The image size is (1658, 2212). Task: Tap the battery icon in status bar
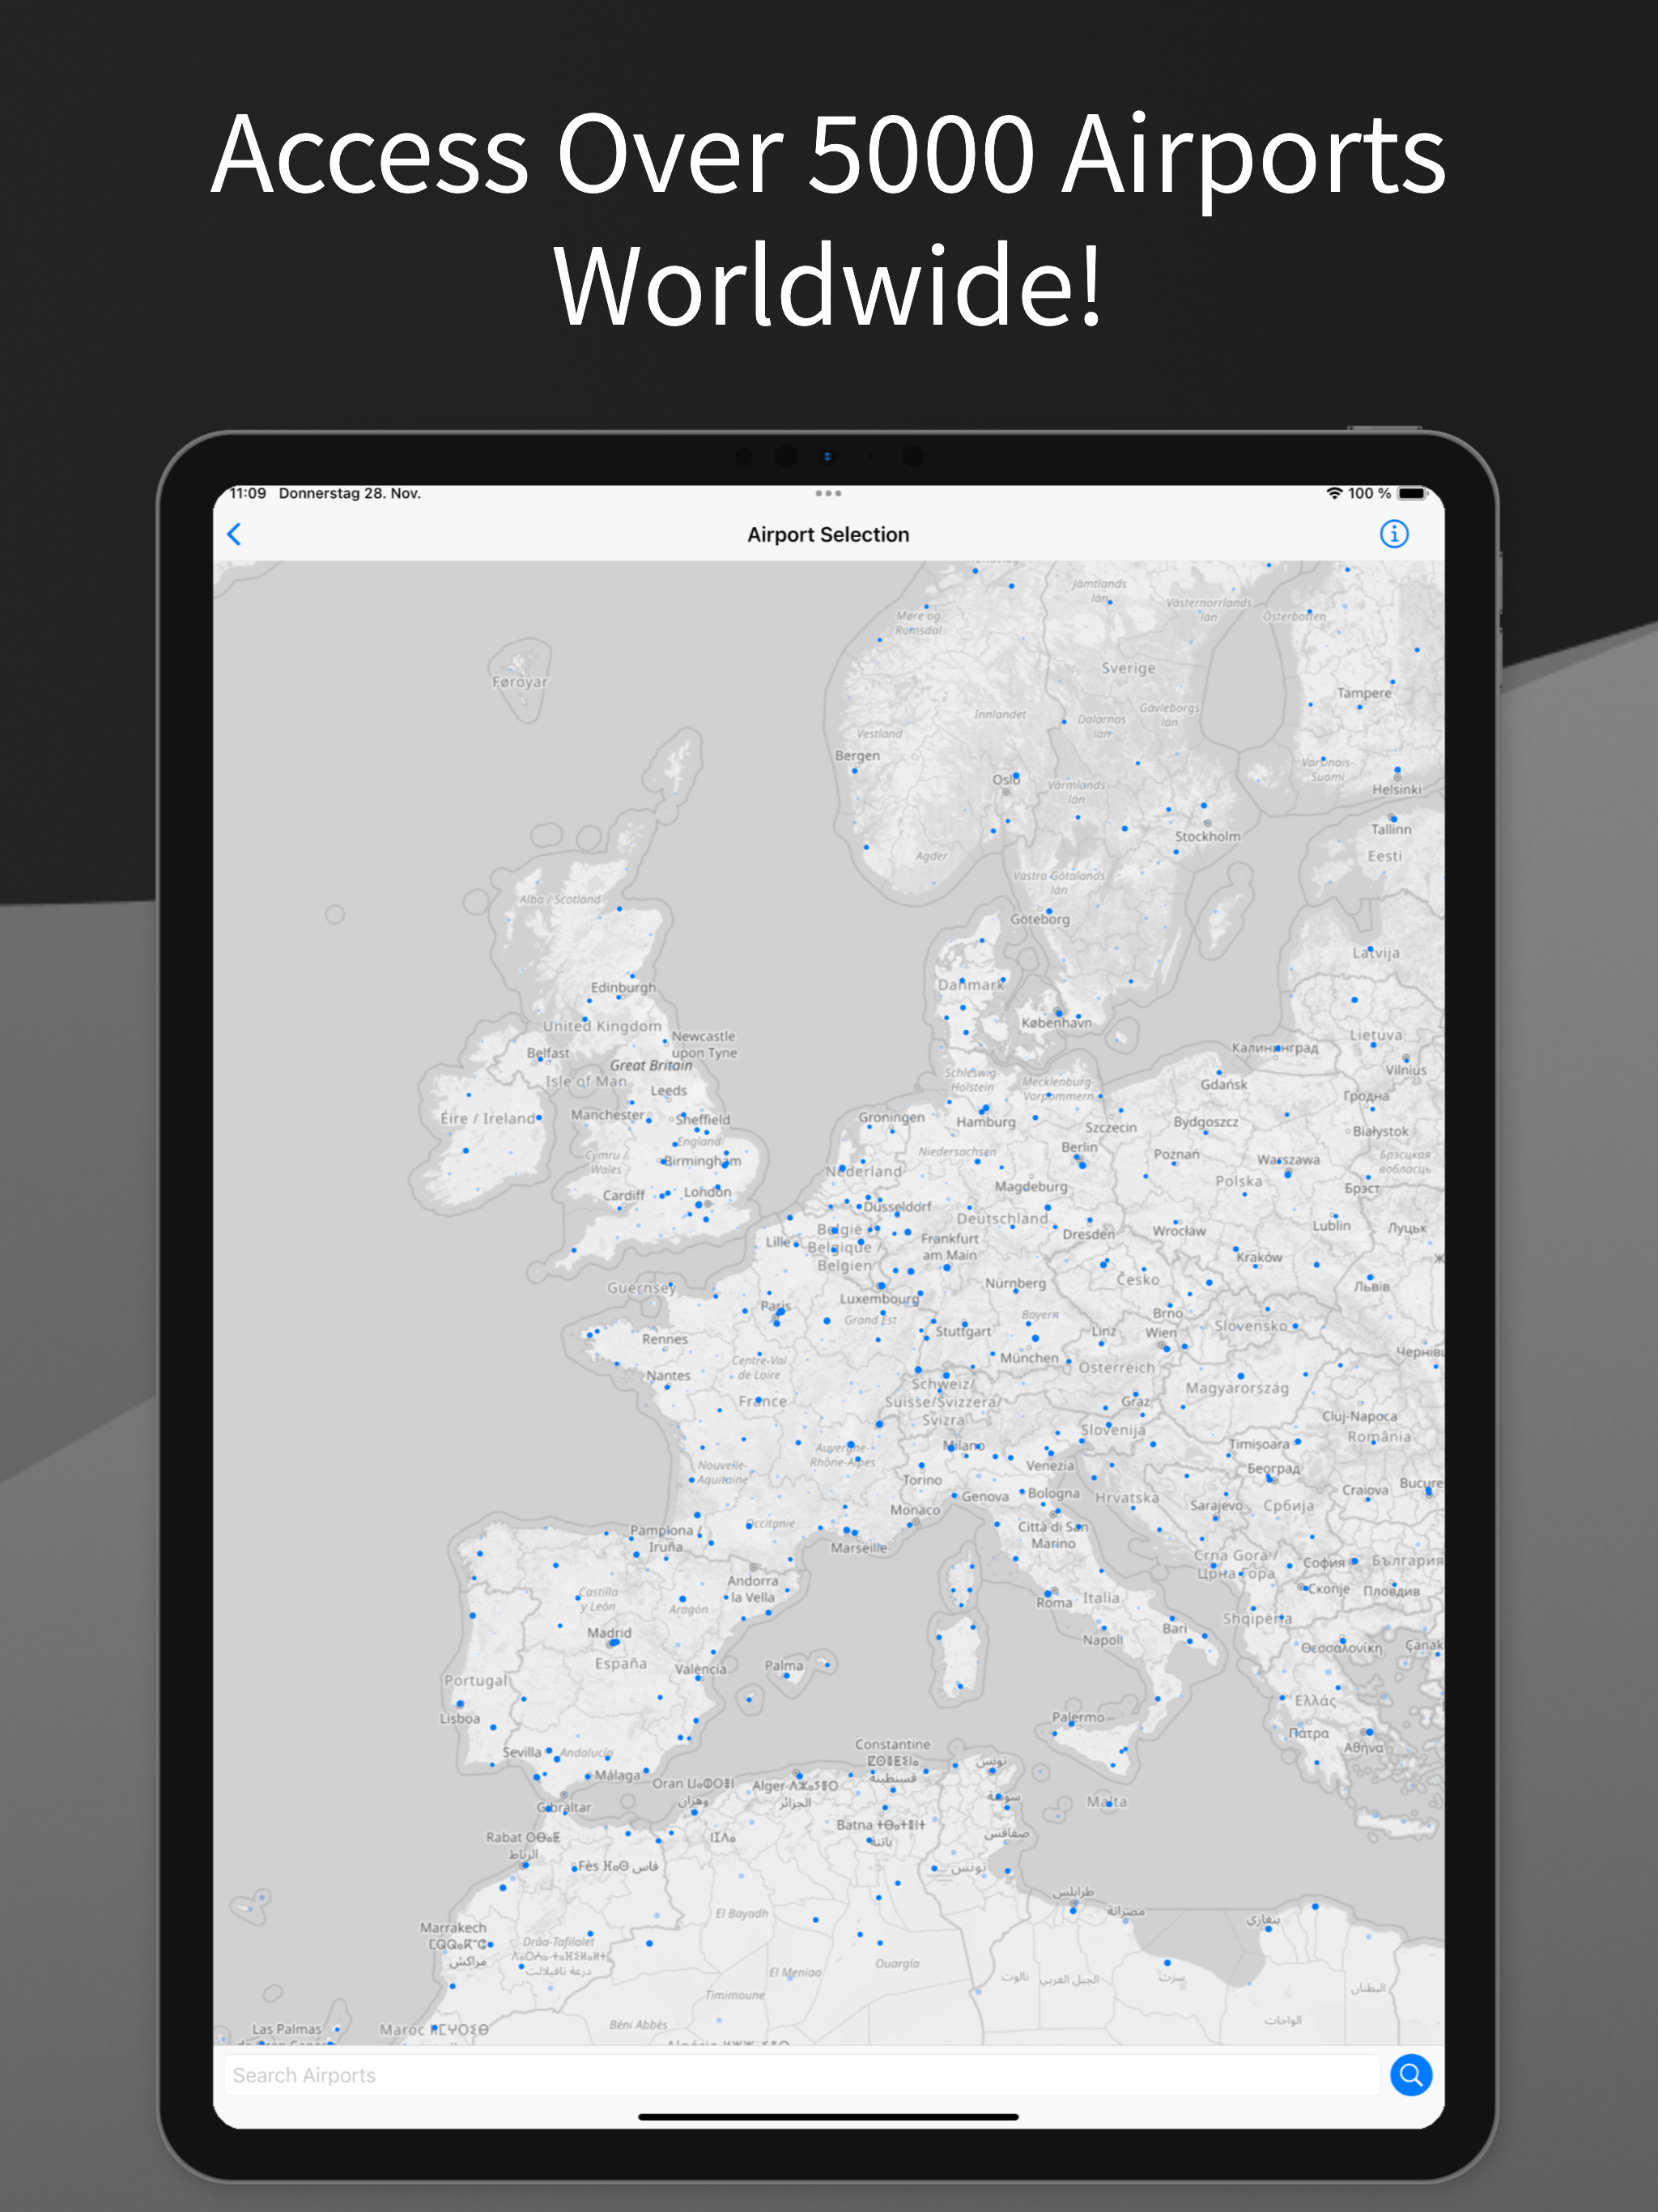click(x=1411, y=493)
